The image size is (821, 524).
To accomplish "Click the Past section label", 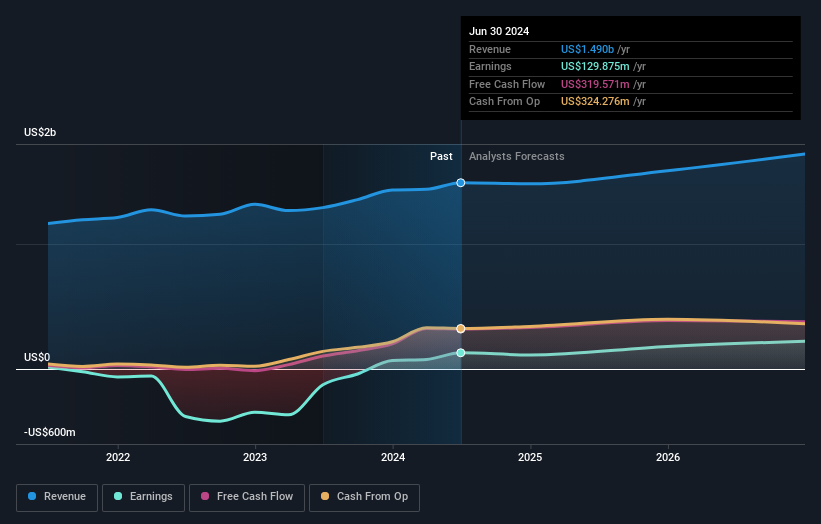I will 441,157.
